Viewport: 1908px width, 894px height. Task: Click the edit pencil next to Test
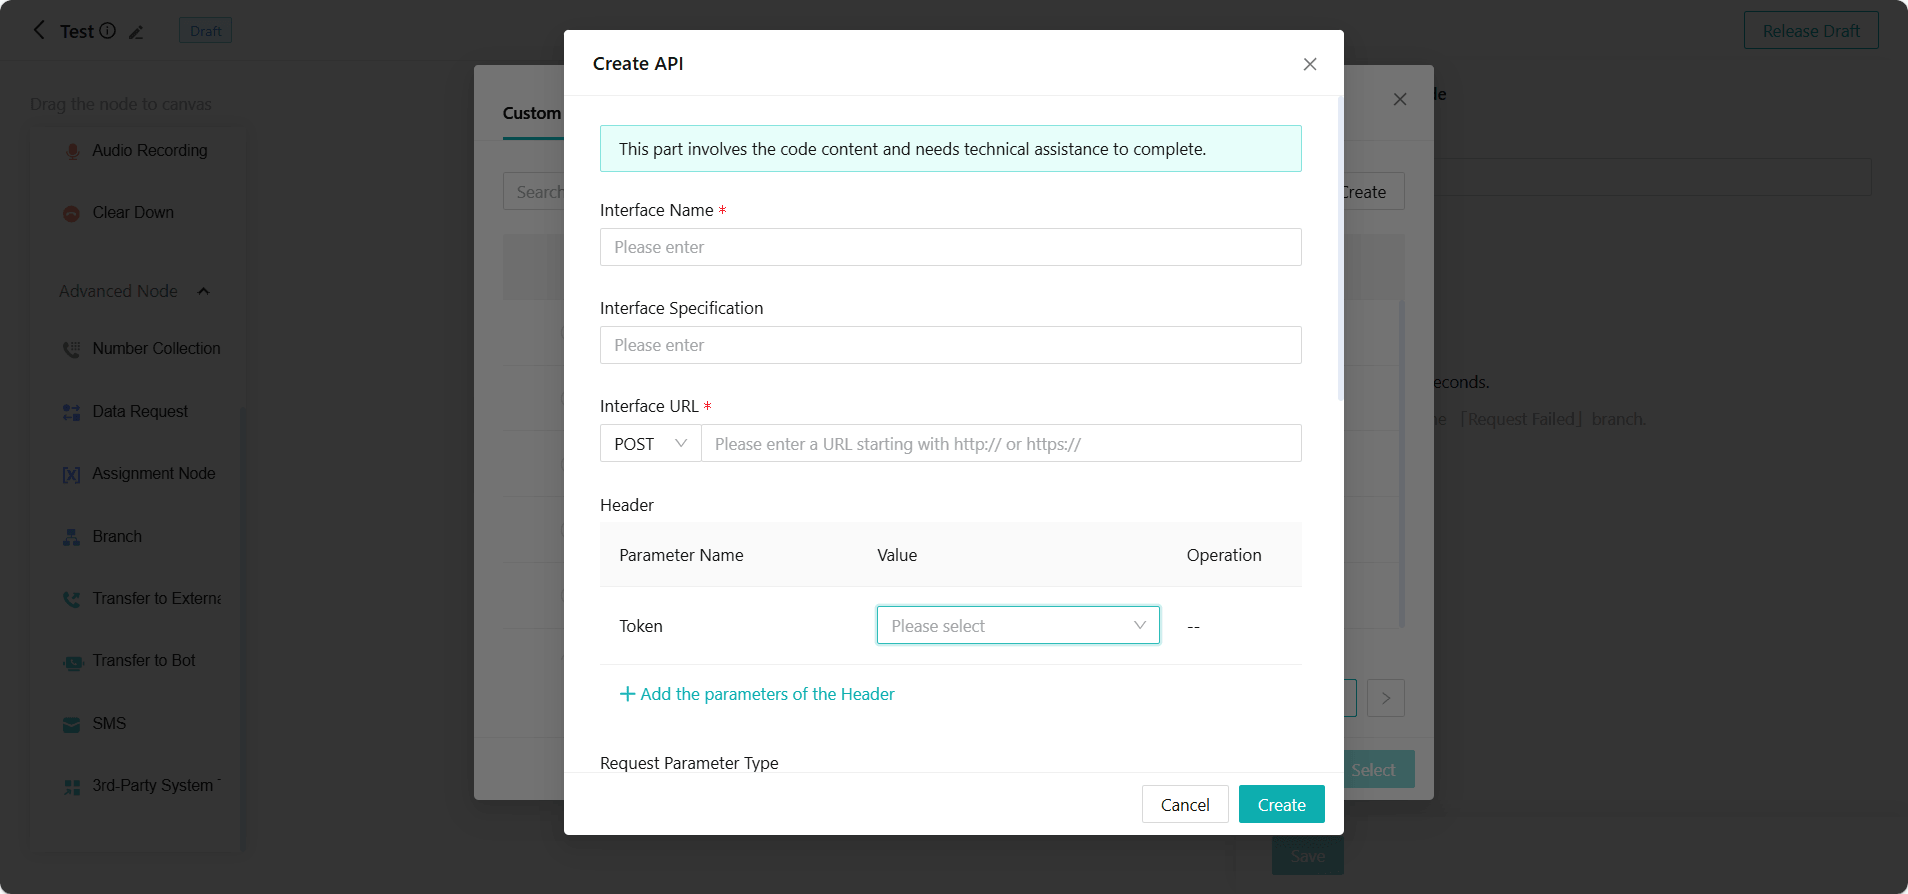[136, 32]
